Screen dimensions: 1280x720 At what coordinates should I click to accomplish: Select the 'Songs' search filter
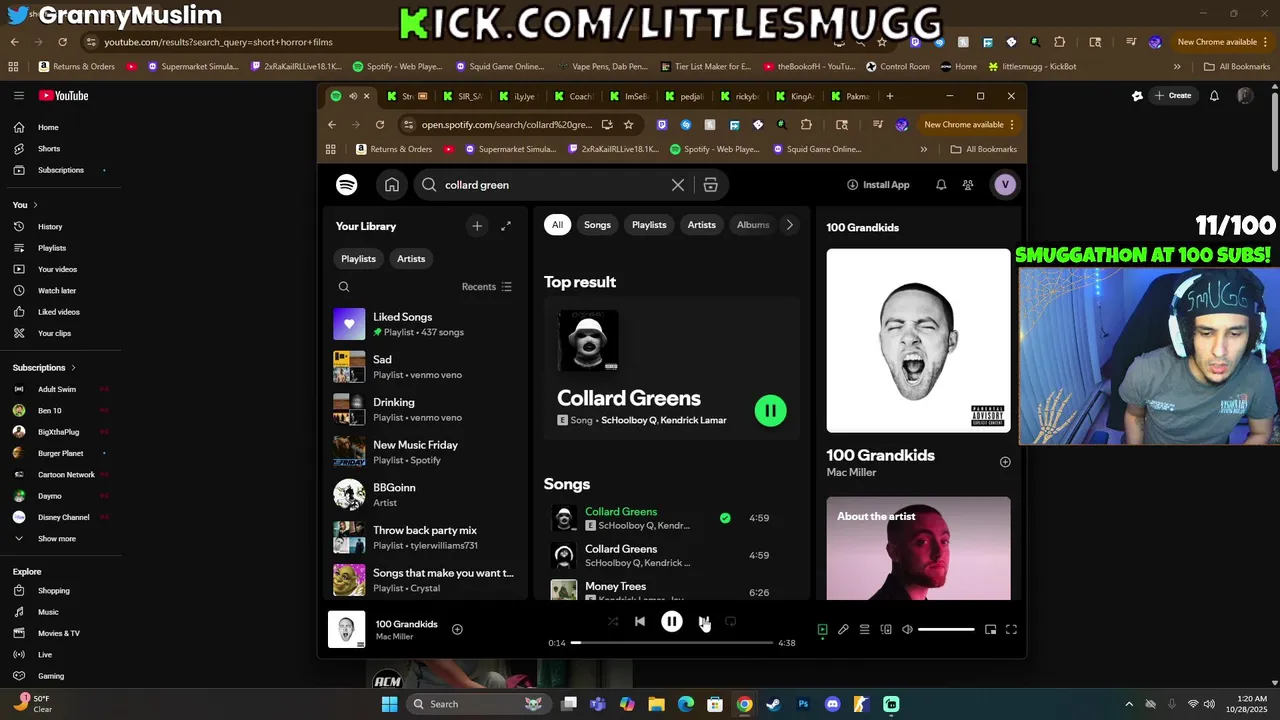point(597,225)
